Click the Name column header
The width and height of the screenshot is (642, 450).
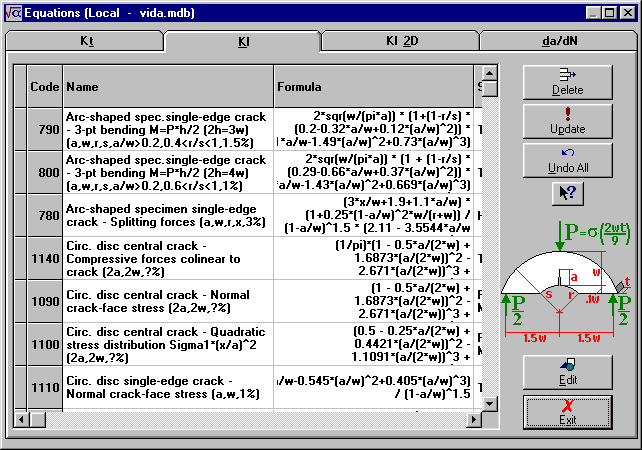[x=168, y=87]
